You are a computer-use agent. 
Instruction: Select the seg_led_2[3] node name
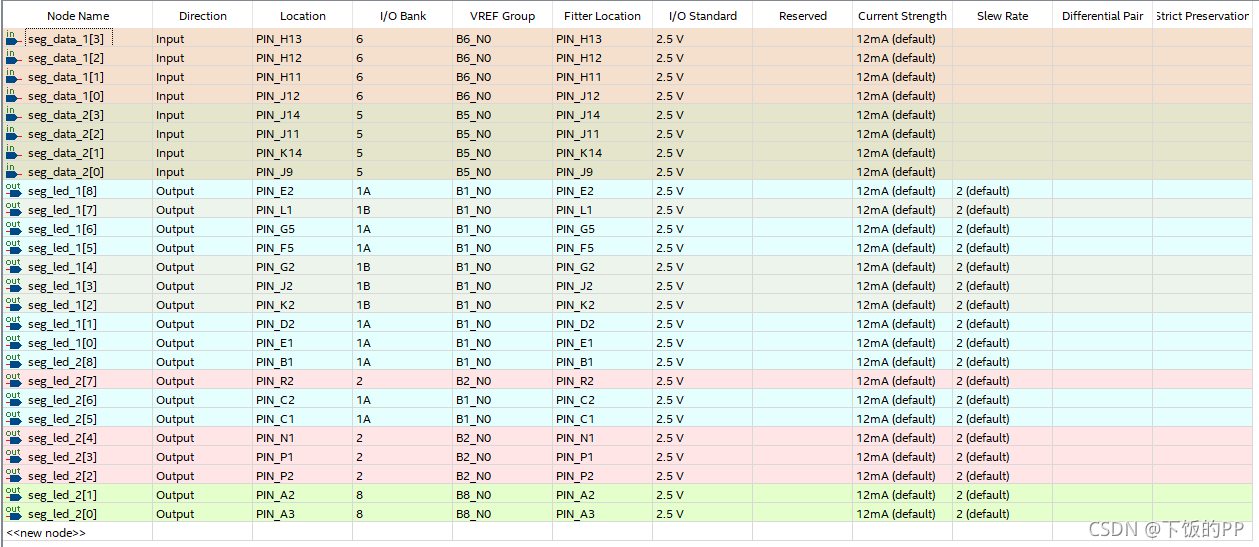(62, 456)
